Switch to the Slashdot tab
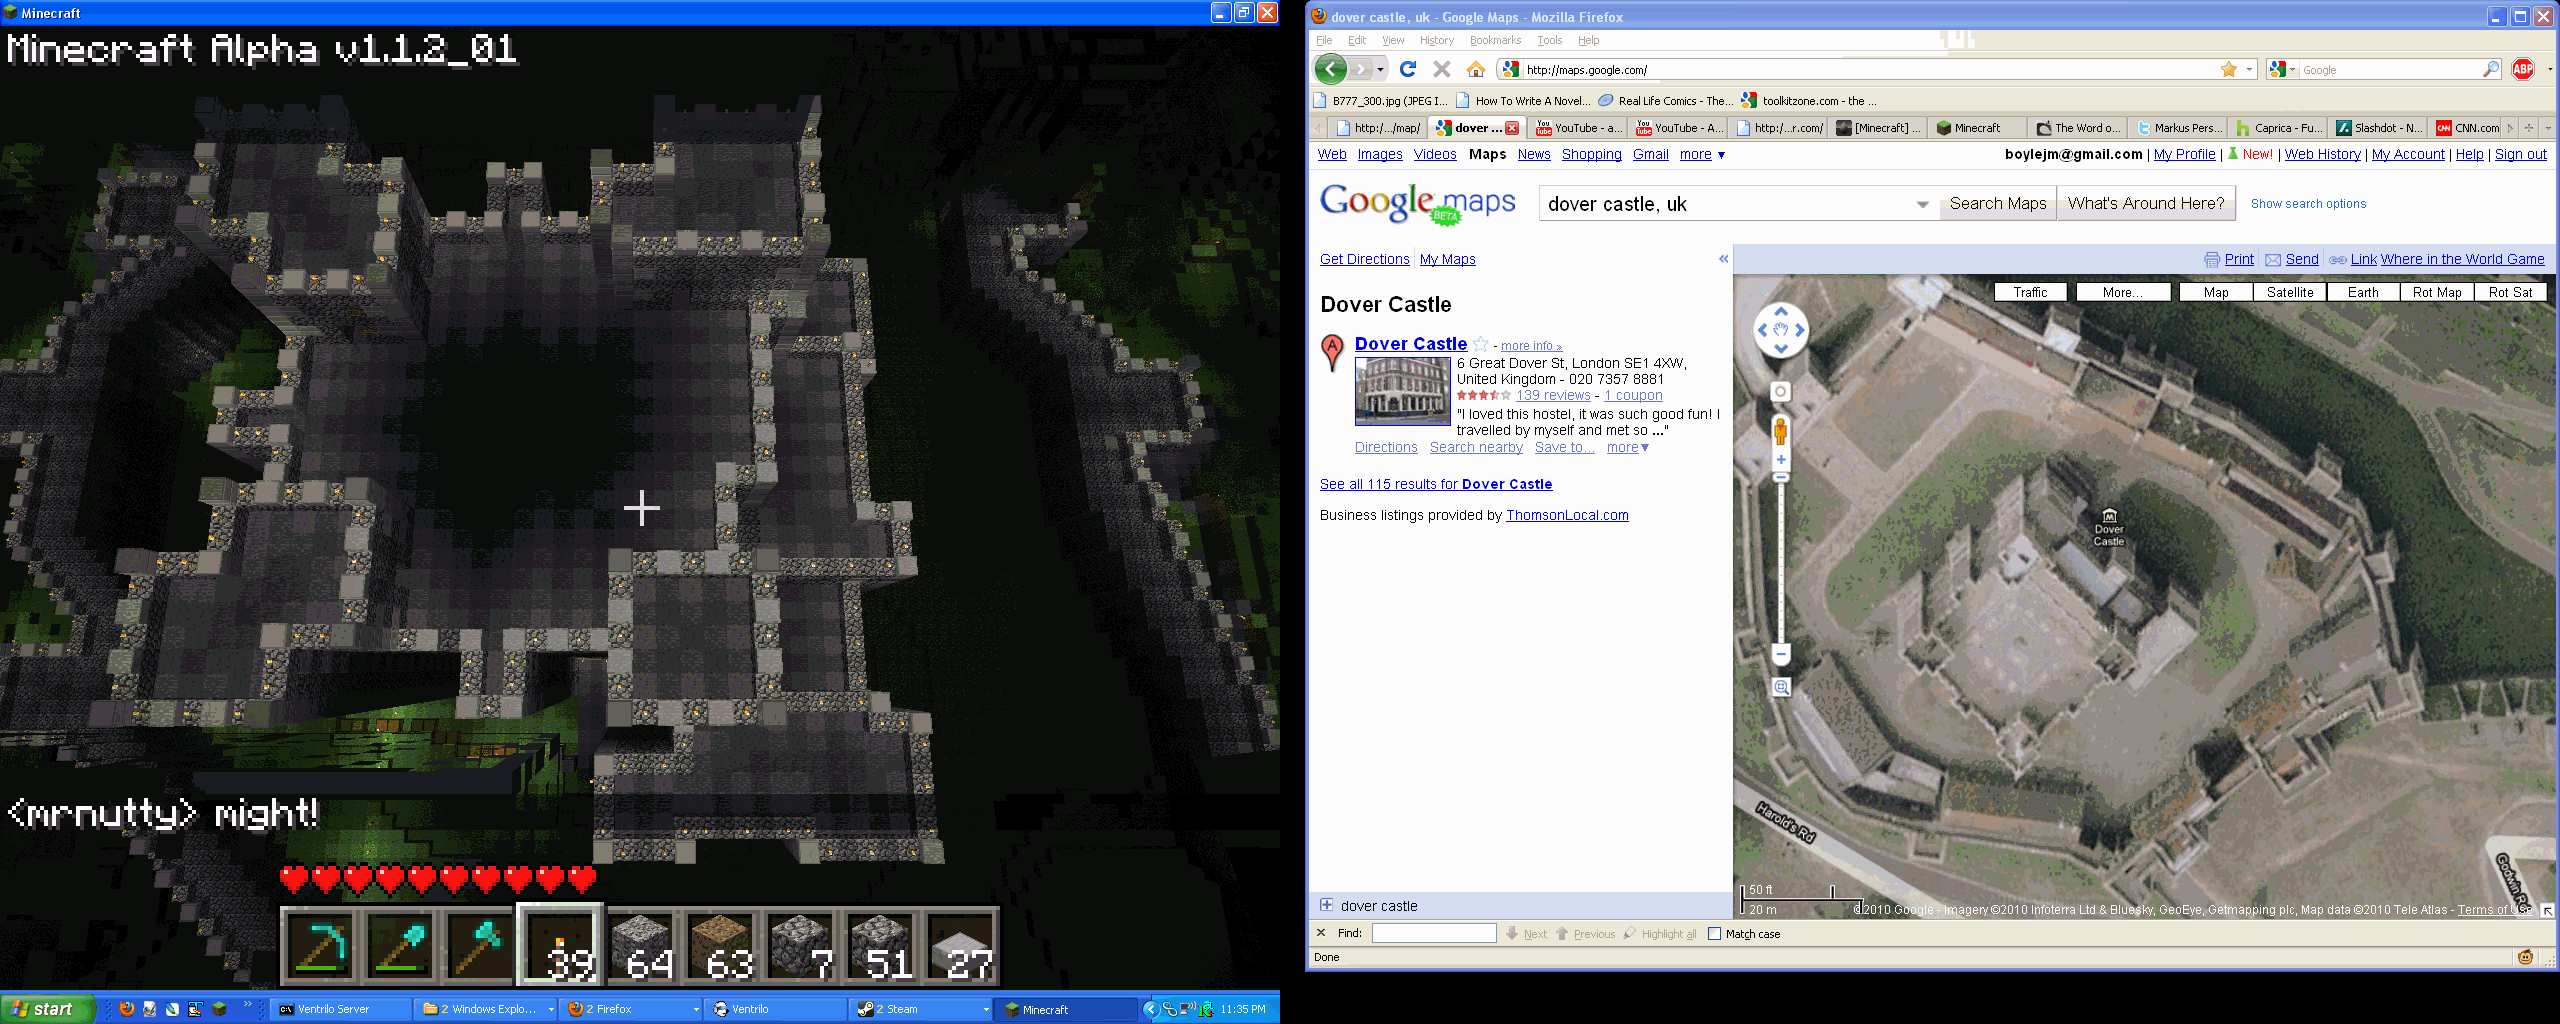The image size is (2560, 1024). pyautogui.click(x=2380, y=128)
